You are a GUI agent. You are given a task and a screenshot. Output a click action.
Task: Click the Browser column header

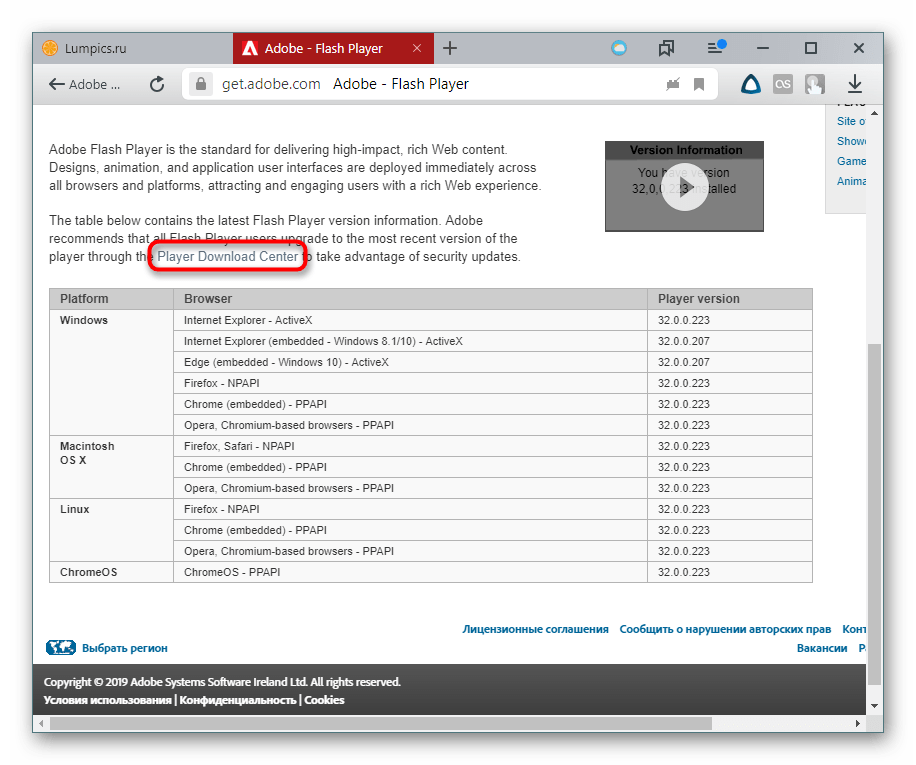coord(410,299)
